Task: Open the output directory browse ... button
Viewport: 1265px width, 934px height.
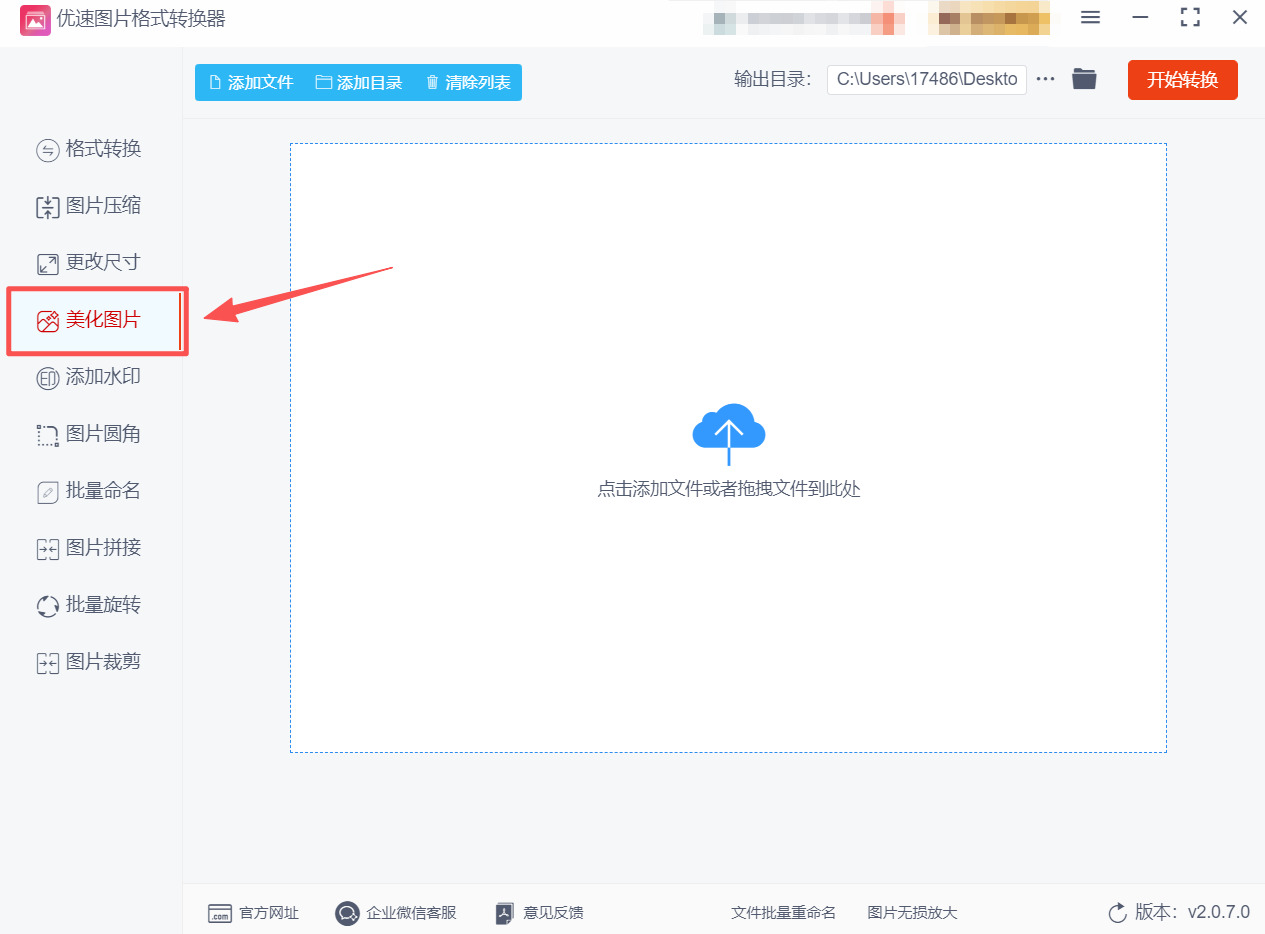Action: [x=1045, y=78]
